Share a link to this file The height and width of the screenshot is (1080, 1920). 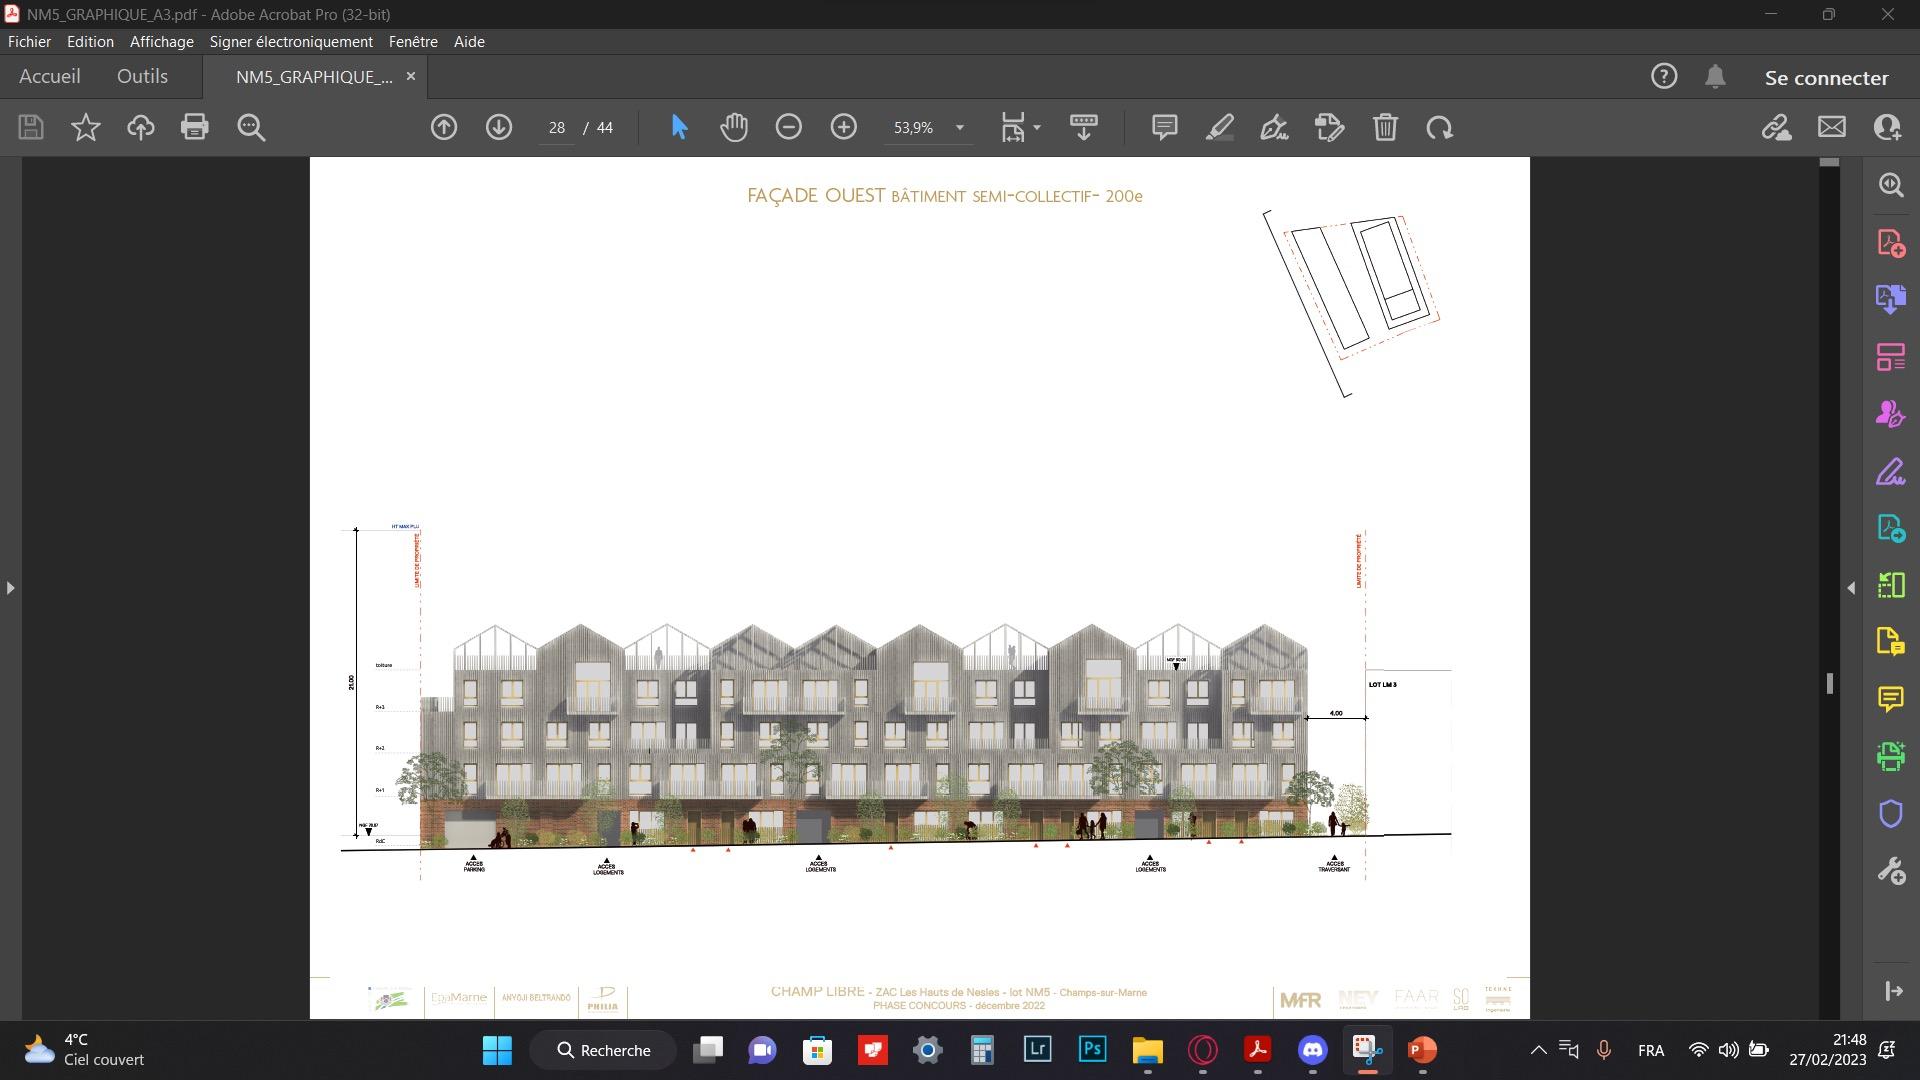coord(1777,127)
